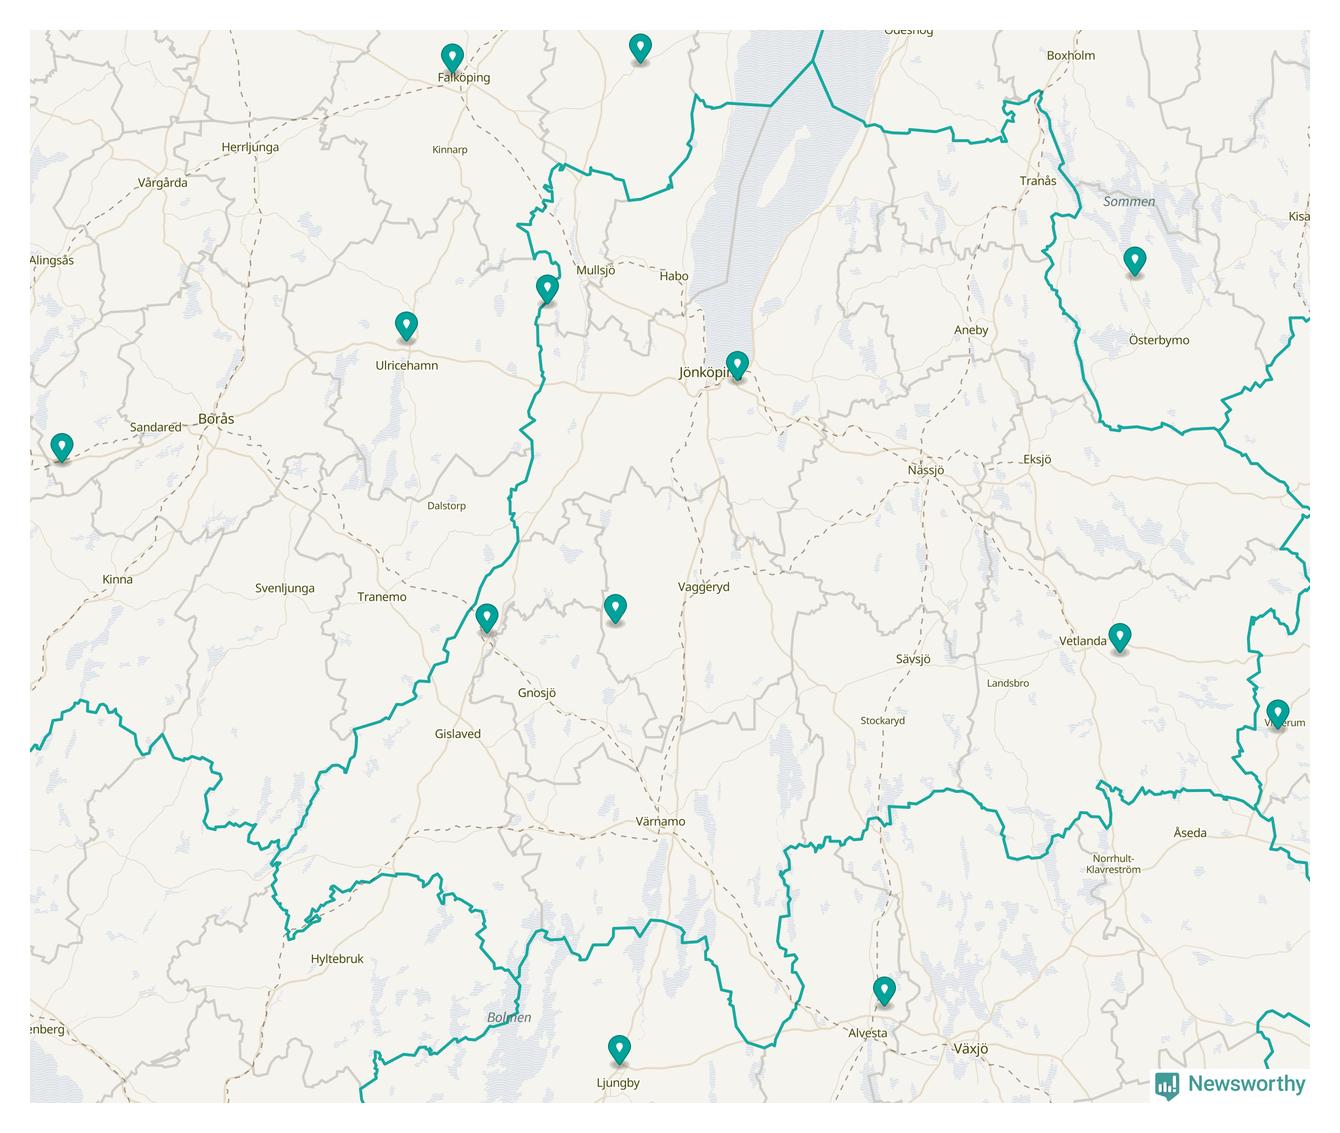Viewport: 1340px width, 1133px height.
Task: Select the map marker at Ulricehamn
Action: (405, 325)
